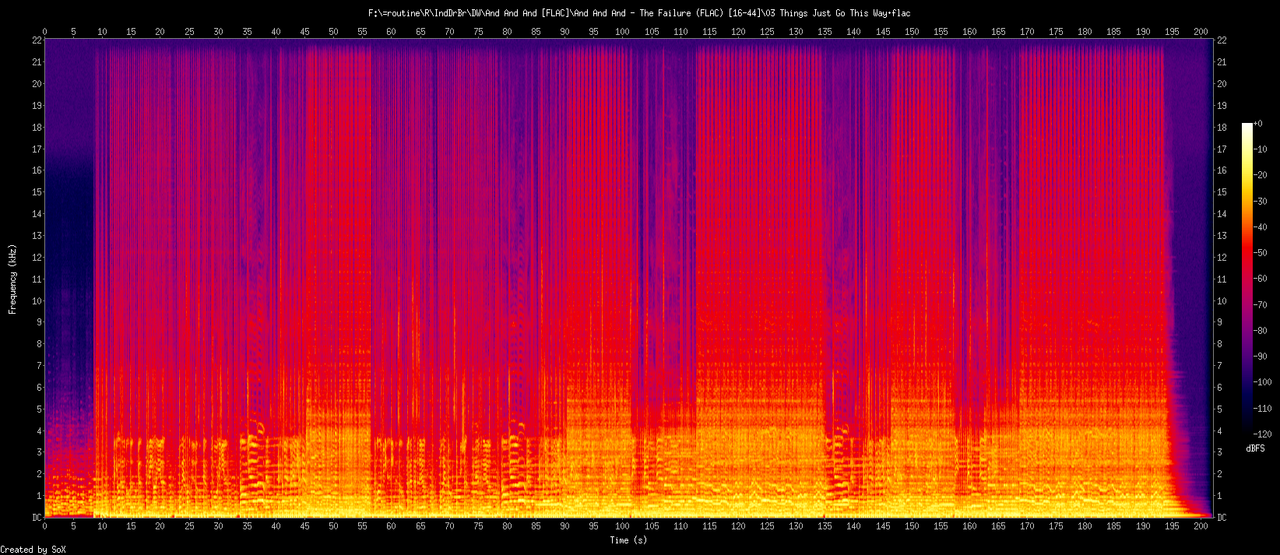The width and height of the screenshot is (1280, 555).
Task: Click the "Created by SoX" text
Action: click(33, 549)
